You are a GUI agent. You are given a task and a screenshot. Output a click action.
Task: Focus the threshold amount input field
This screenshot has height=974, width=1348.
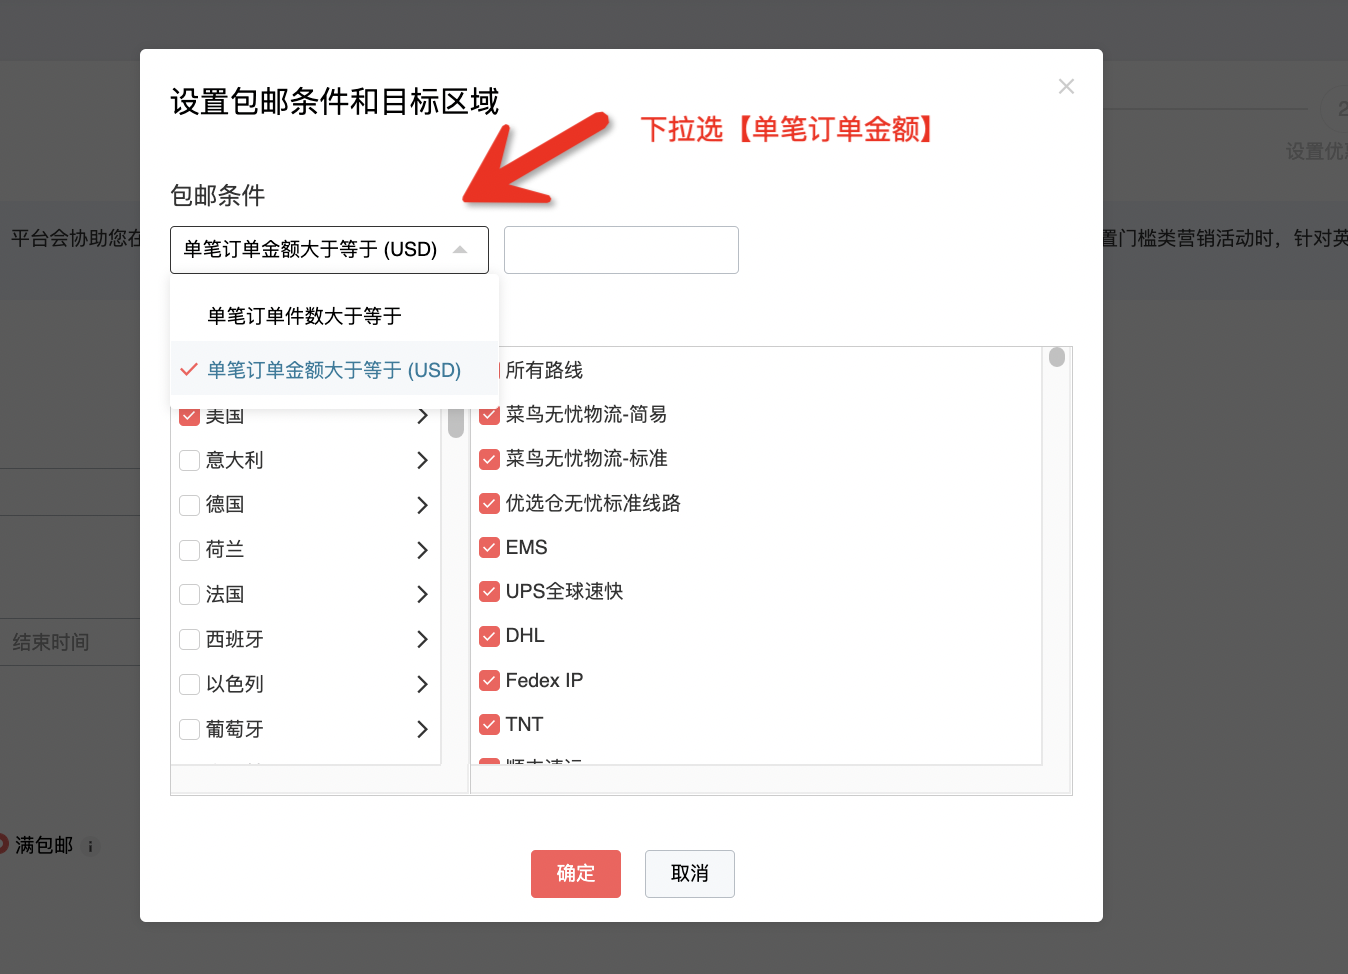tap(621, 250)
